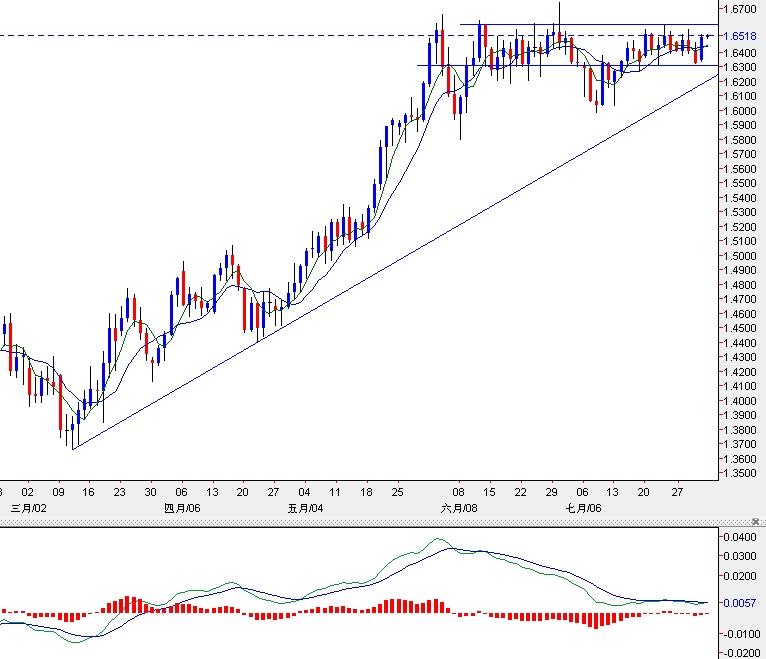The height and width of the screenshot is (659, 766).
Task: Click the date label 25 on time axis
Action: click(x=398, y=492)
